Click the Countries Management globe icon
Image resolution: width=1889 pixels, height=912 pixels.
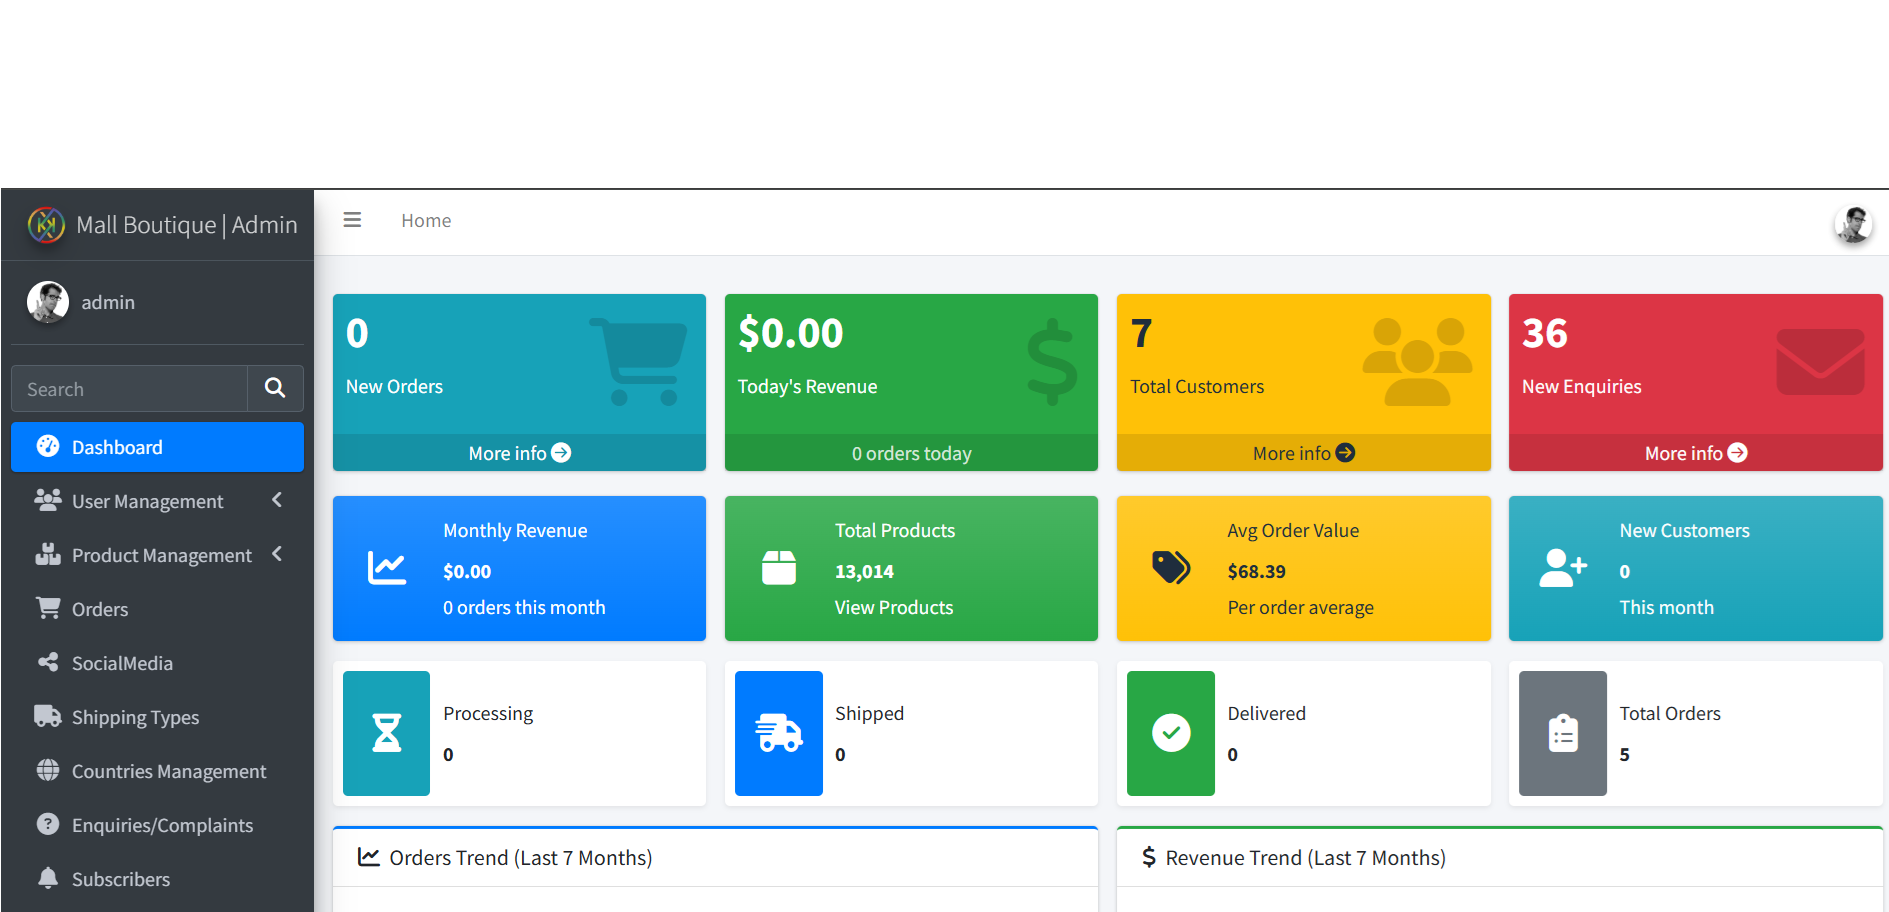coord(47,770)
